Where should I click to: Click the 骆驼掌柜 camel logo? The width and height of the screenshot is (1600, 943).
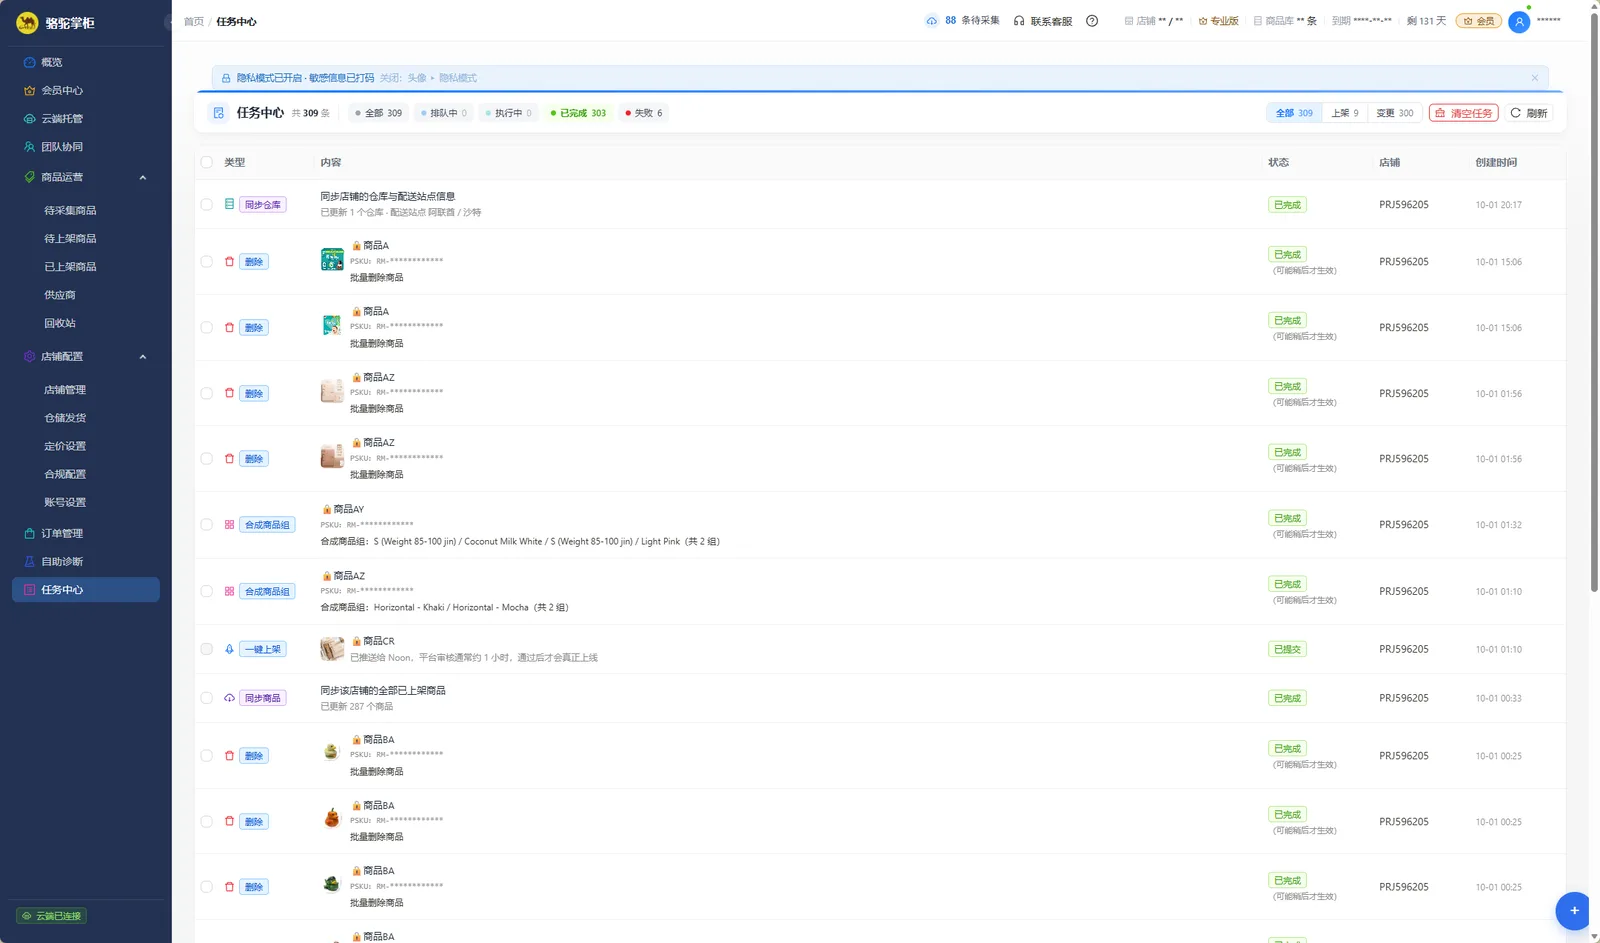click(28, 22)
